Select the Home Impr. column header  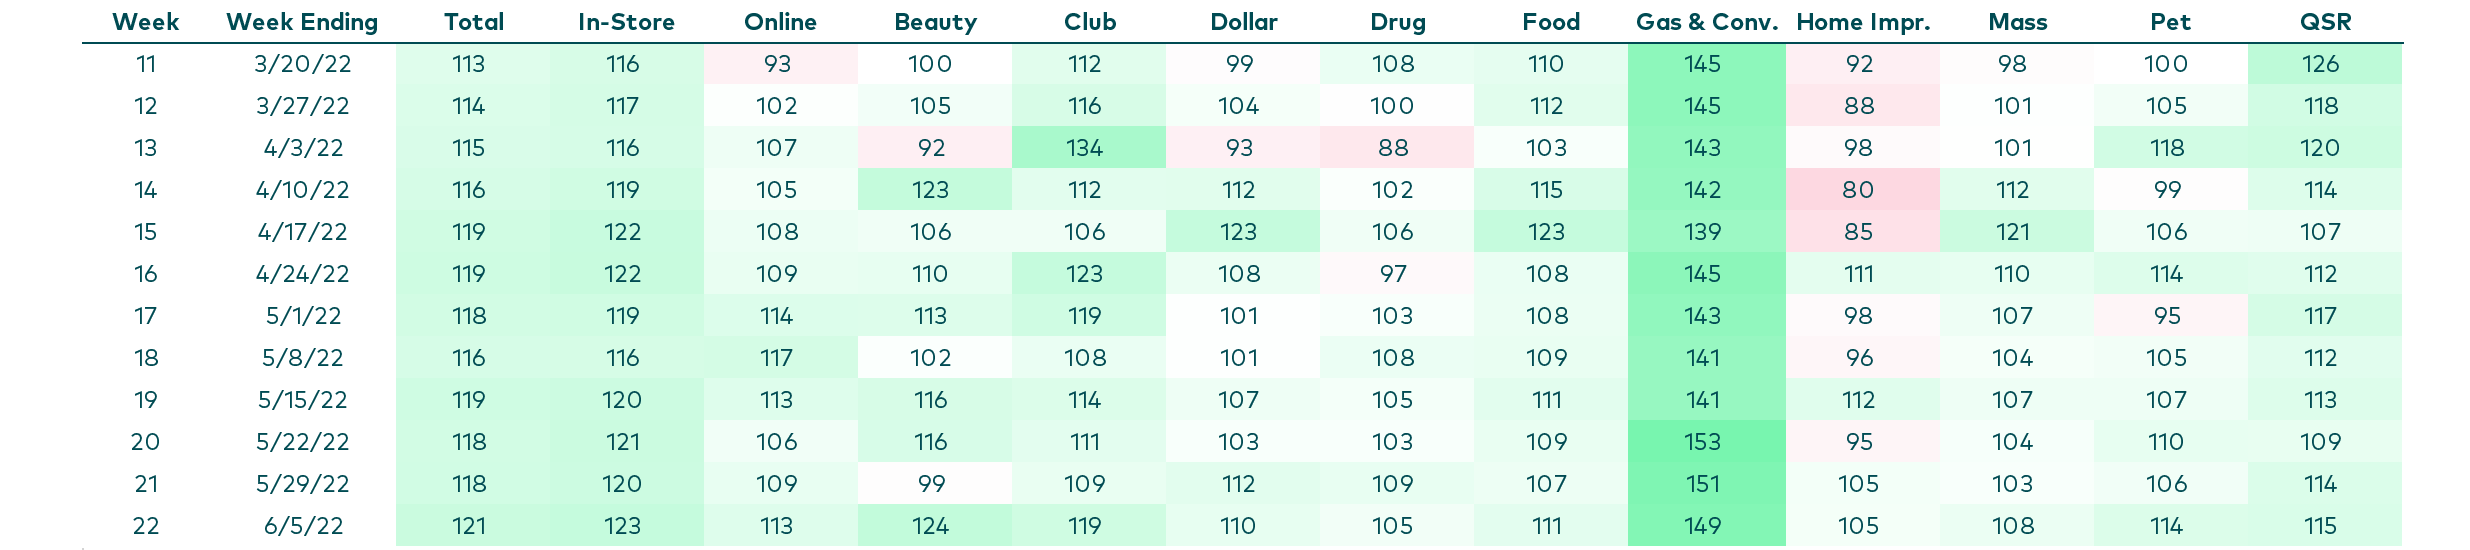click(1863, 22)
